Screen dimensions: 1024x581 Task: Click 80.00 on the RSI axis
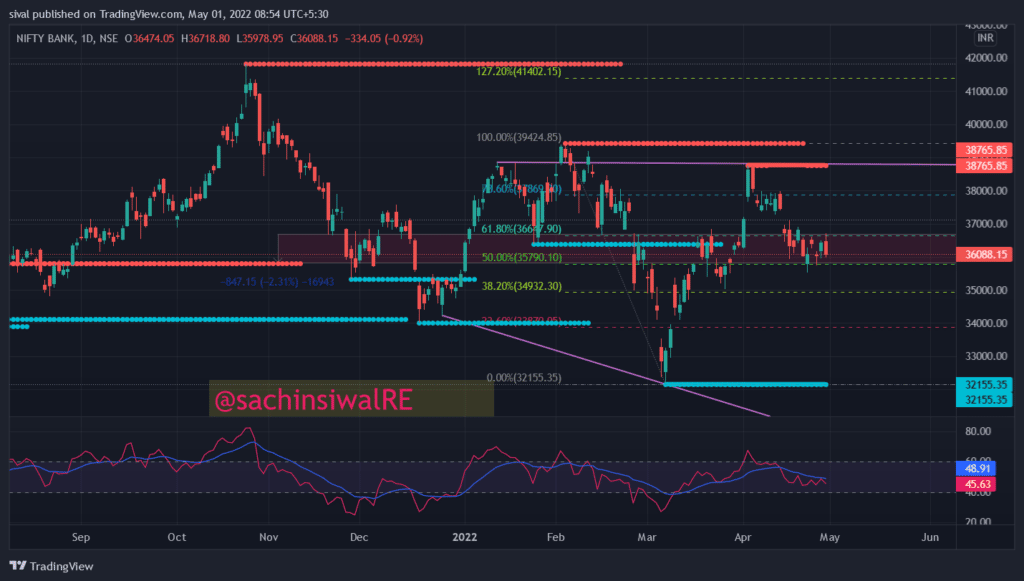point(978,432)
